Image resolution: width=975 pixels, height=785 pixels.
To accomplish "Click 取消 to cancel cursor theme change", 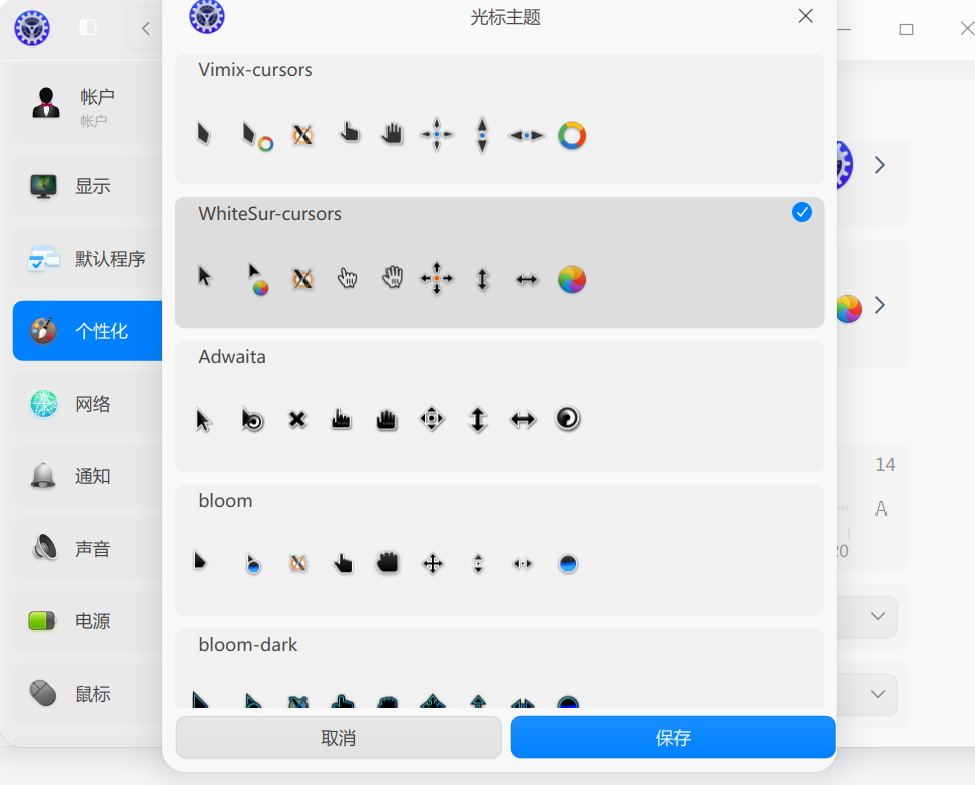I will tap(338, 738).
